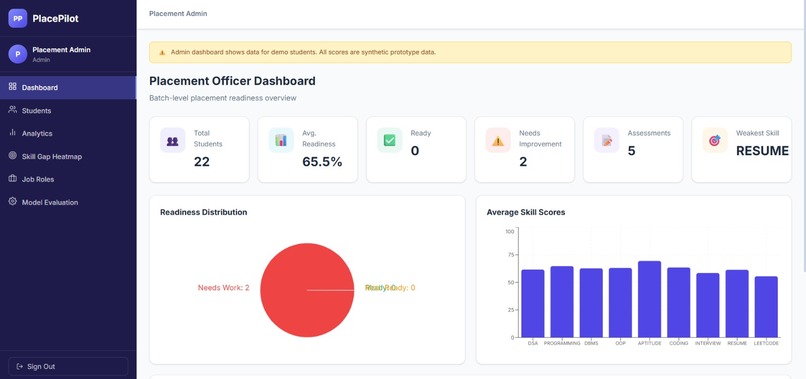The height and width of the screenshot is (379, 806).
Task: Click the Needs Work: 2 pie label
Action: (224, 287)
